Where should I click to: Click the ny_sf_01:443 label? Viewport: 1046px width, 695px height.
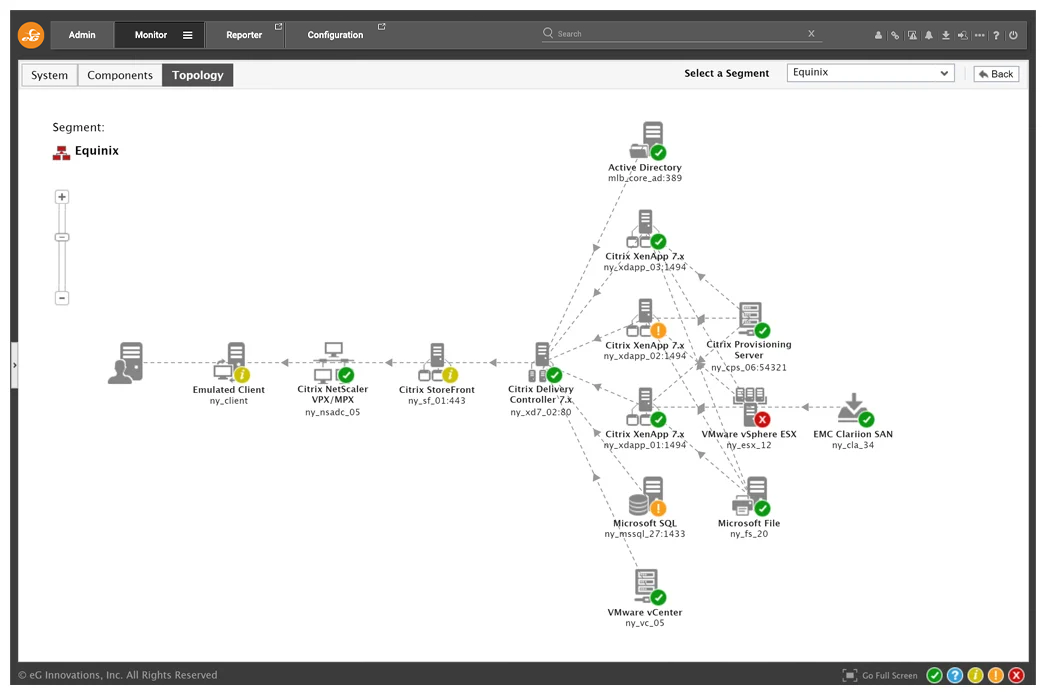pos(436,401)
